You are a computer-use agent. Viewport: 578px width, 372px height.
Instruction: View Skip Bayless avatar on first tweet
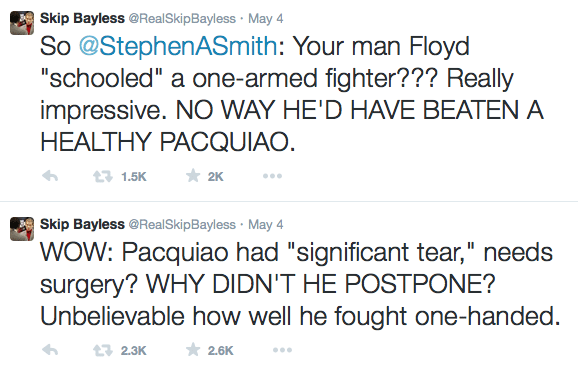(22, 23)
